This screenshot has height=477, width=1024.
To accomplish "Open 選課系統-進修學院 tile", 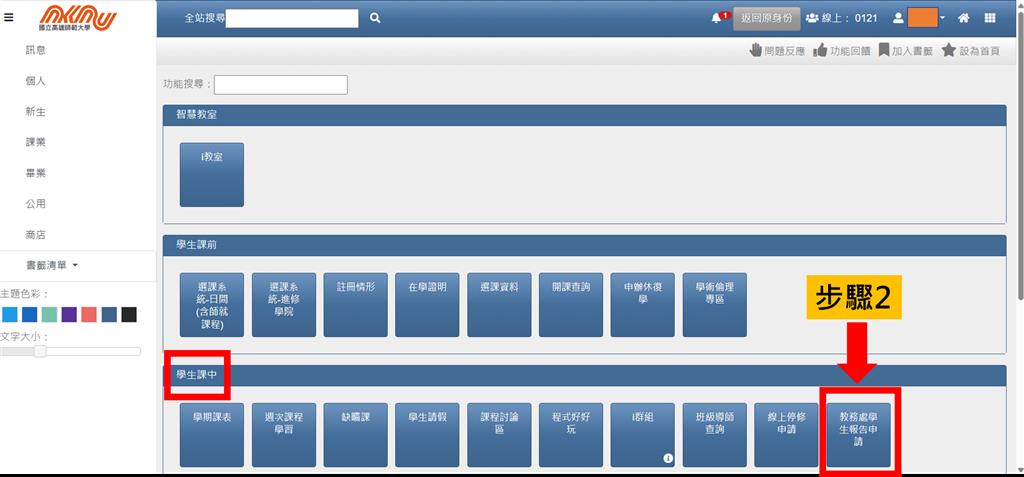I will (283, 305).
